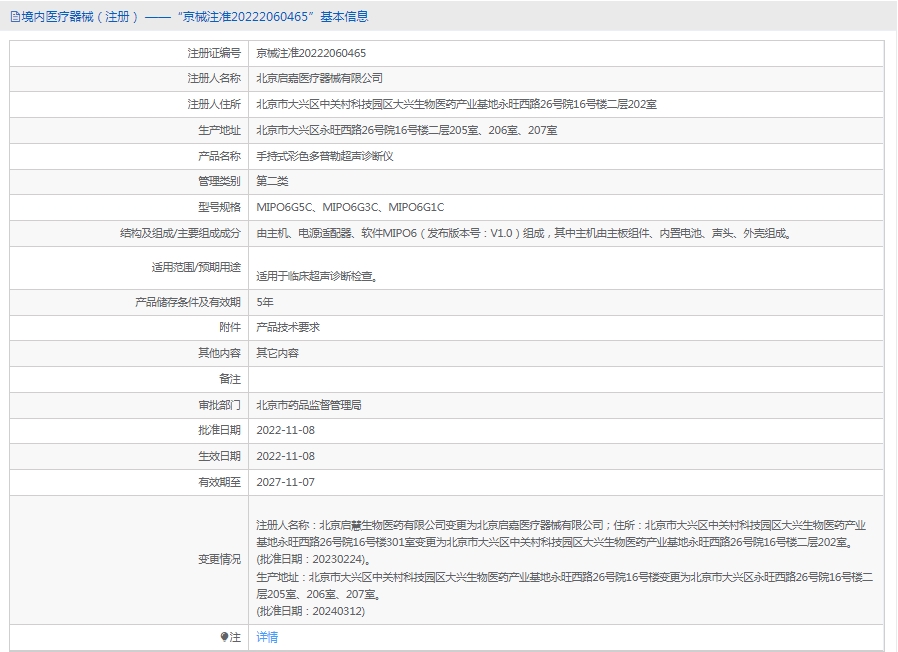Click the 适用范围/预期用途 label
This screenshot has height=652, width=898.
tap(196, 268)
